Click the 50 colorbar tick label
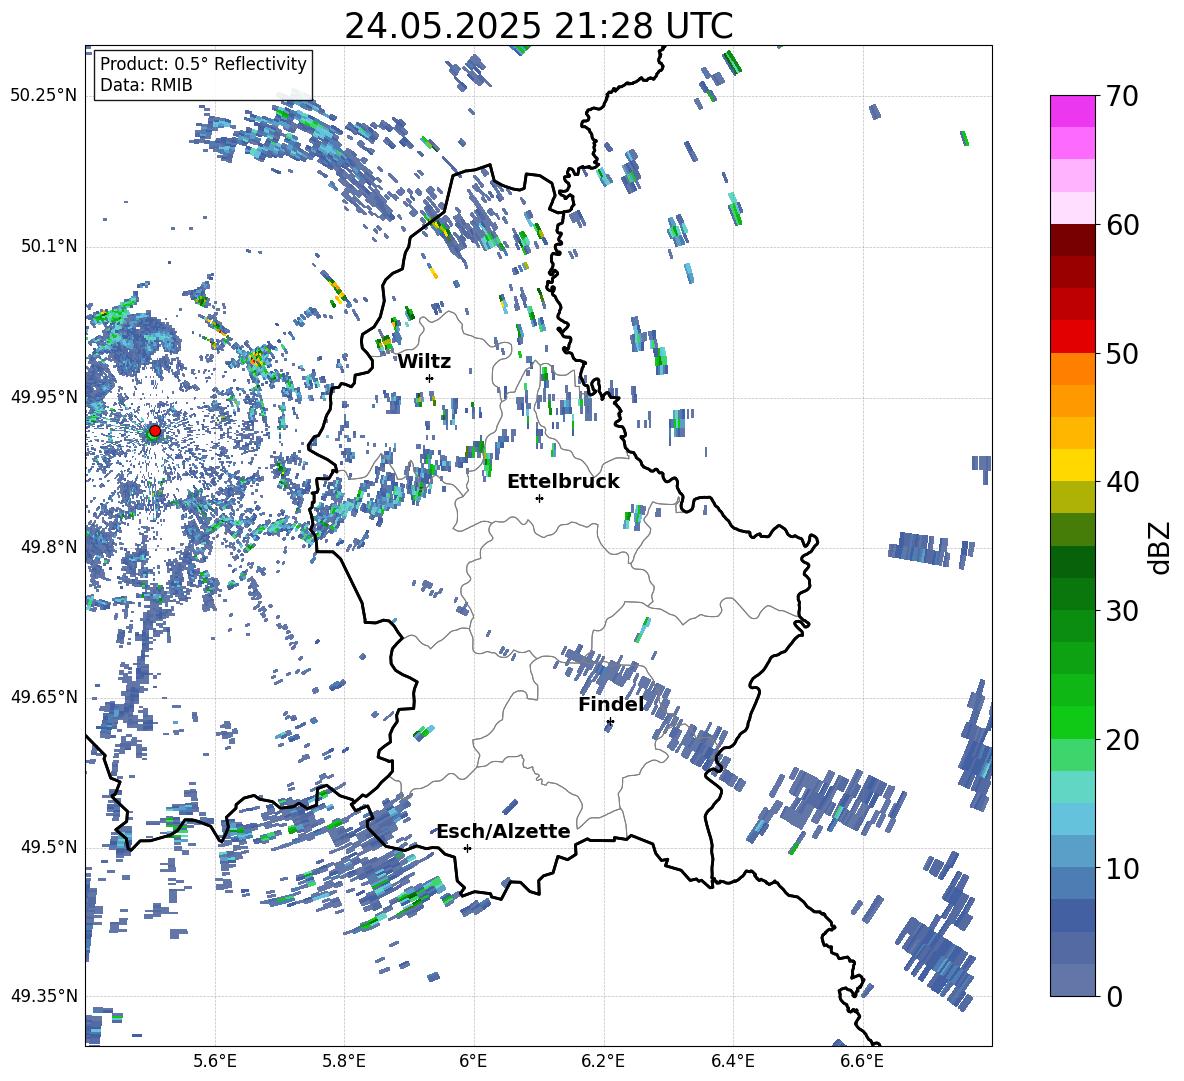This screenshot has width=1184, height=1081. click(x=1122, y=353)
